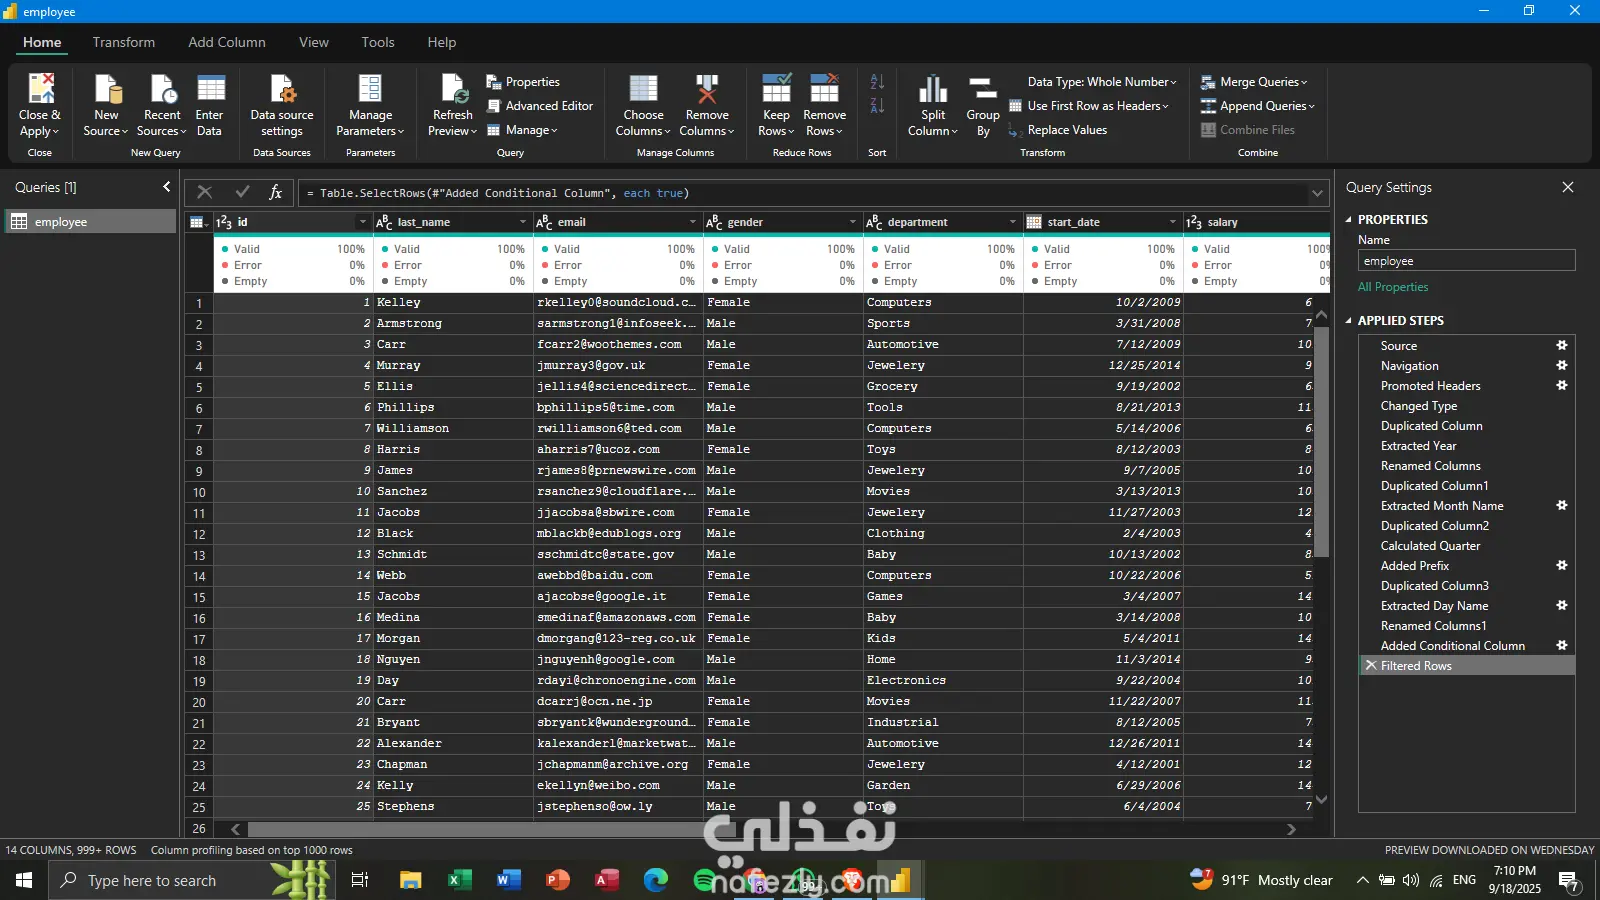The width and height of the screenshot is (1600, 900).
Task: Open settings gear for Added Conditional Column
Action: [1562, 645]
